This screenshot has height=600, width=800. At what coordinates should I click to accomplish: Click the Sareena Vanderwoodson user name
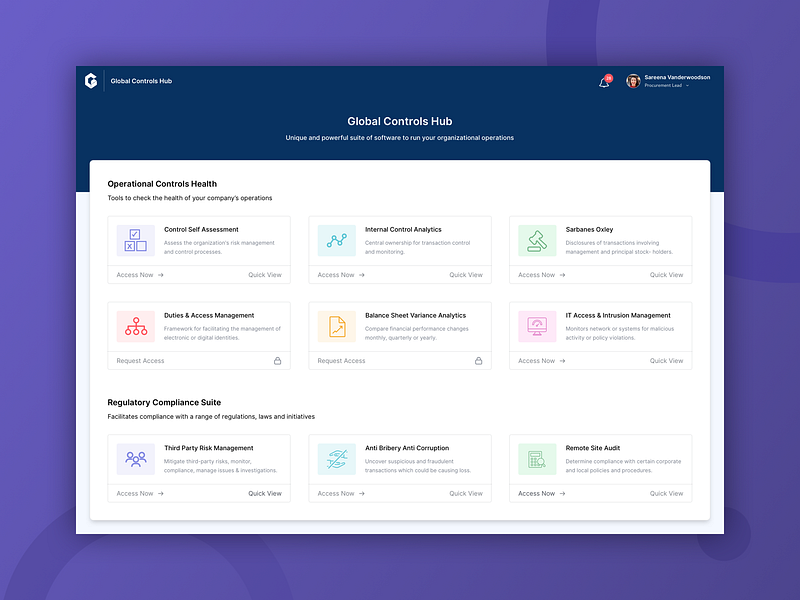click(x=677, y=78)
